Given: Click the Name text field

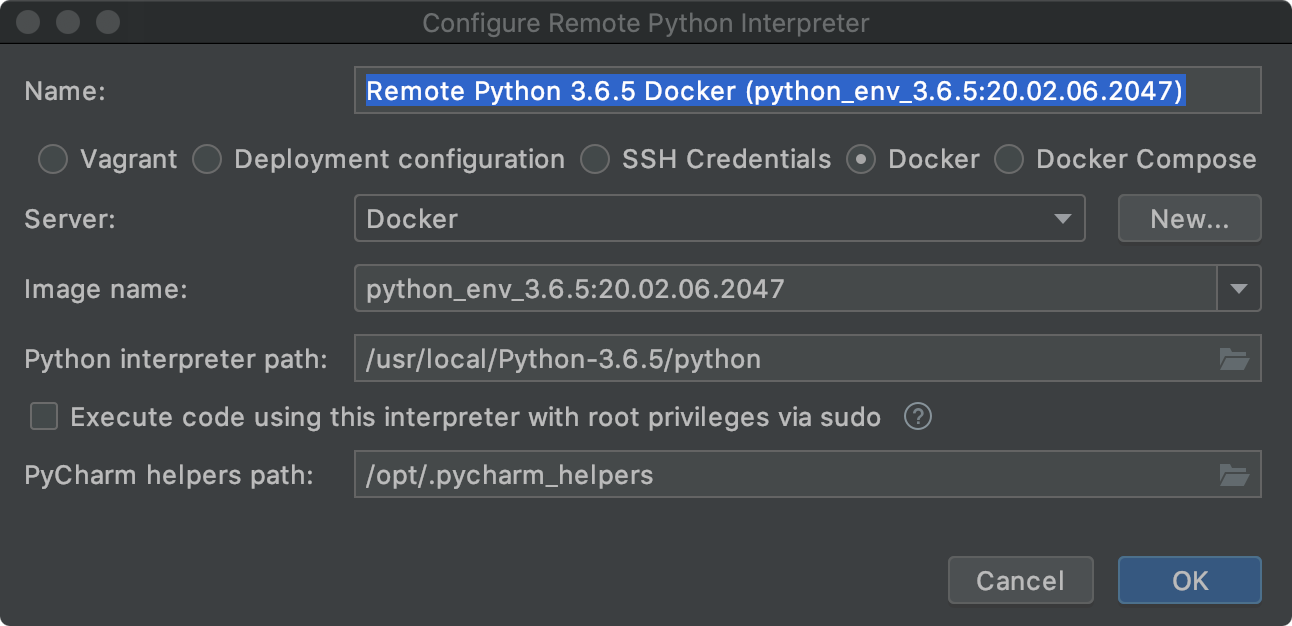Looking at the screenshot, I should click(x=806, y=92).
